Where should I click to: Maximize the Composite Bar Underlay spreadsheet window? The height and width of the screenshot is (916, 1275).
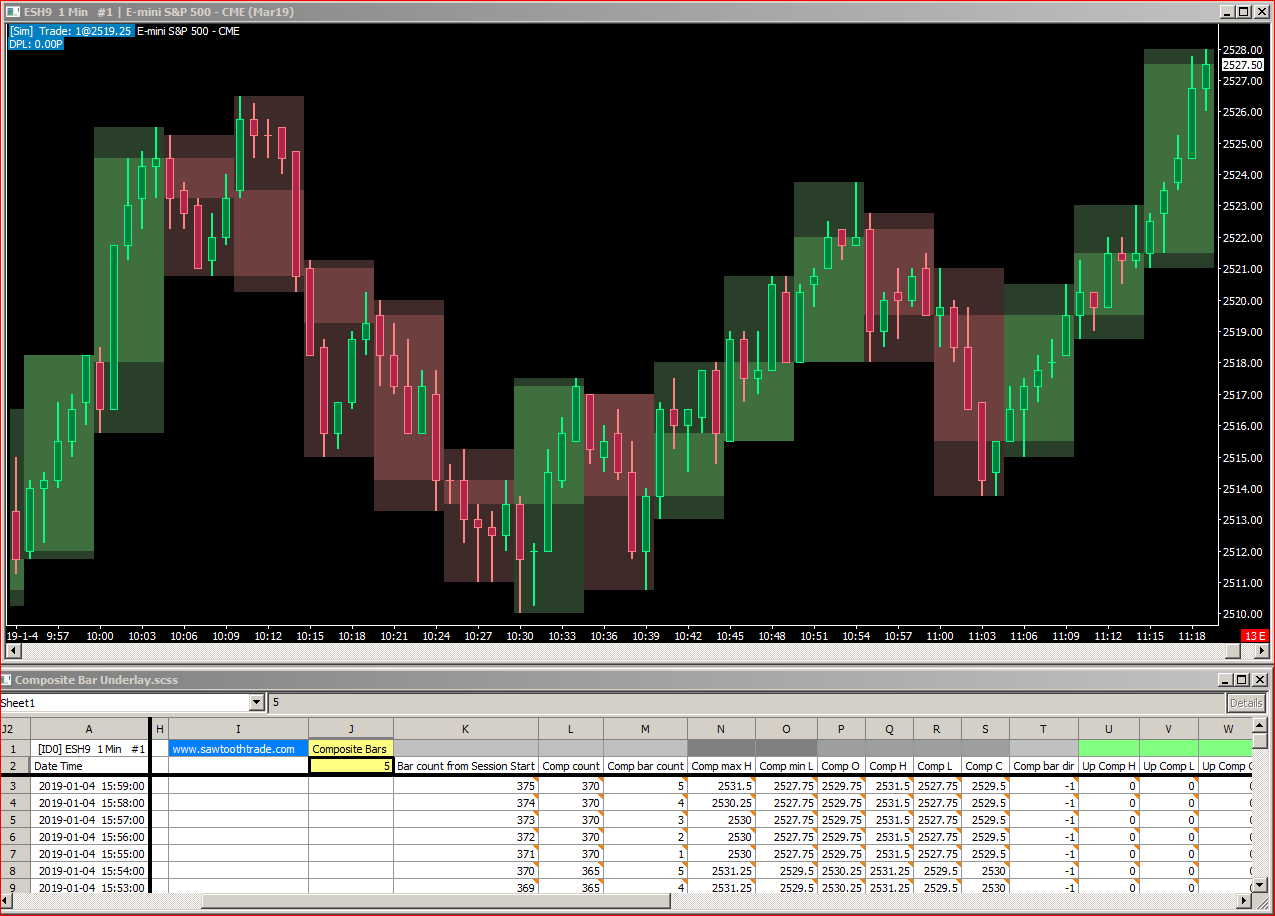coord(1244,679)
